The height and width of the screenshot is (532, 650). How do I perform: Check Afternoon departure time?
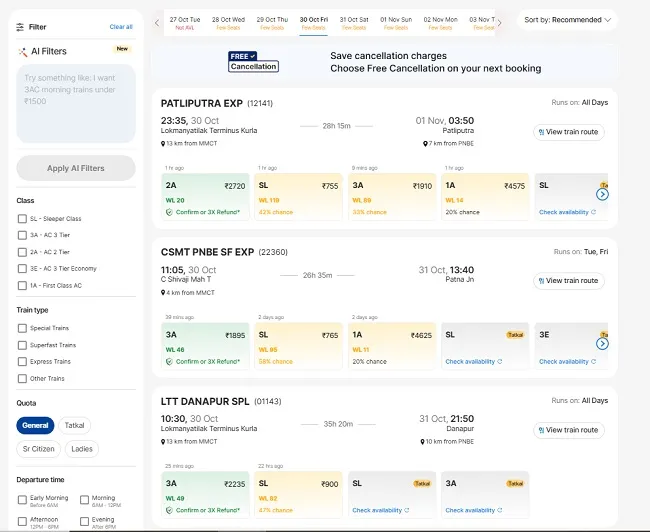pos(22,522)
